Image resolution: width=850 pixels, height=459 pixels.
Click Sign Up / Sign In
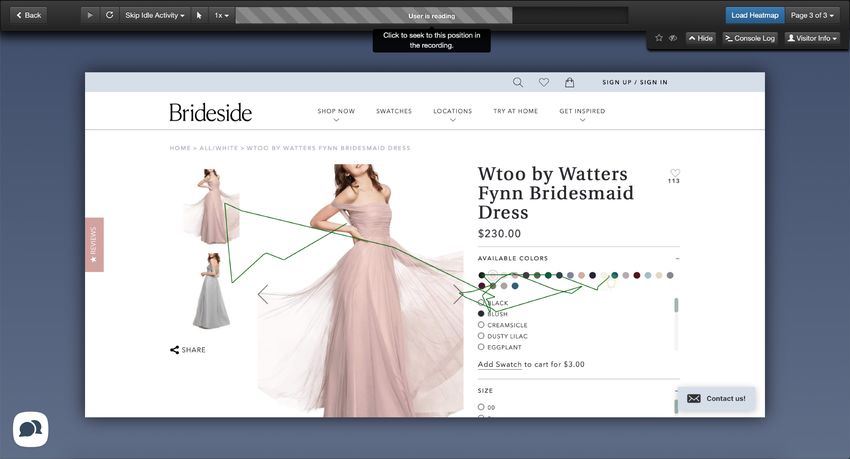pyautogui.click(x=635, y=82)
